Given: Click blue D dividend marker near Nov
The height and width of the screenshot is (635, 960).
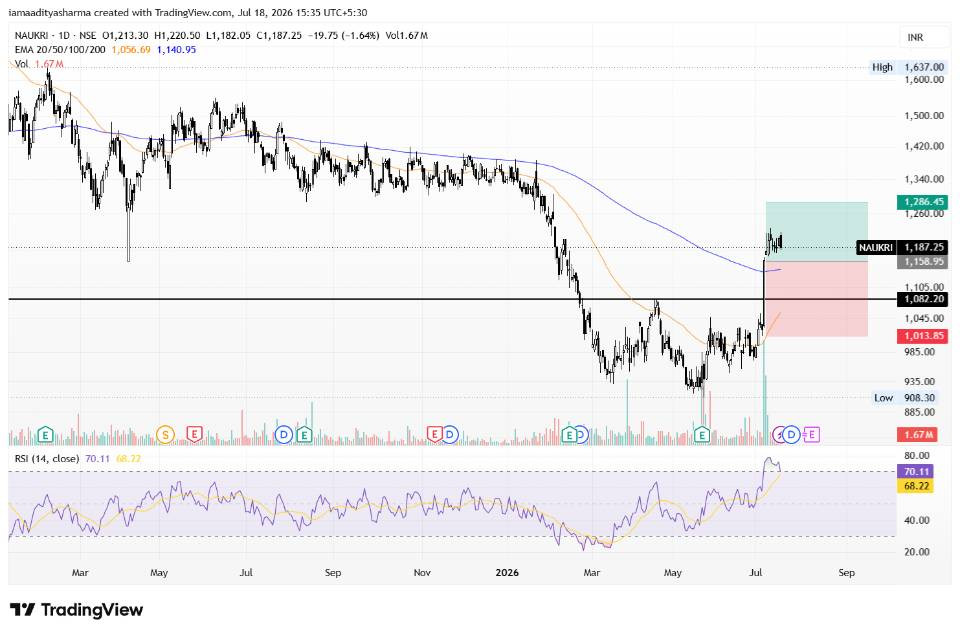Looking at the screenshot, I should (x=450, y=435).
